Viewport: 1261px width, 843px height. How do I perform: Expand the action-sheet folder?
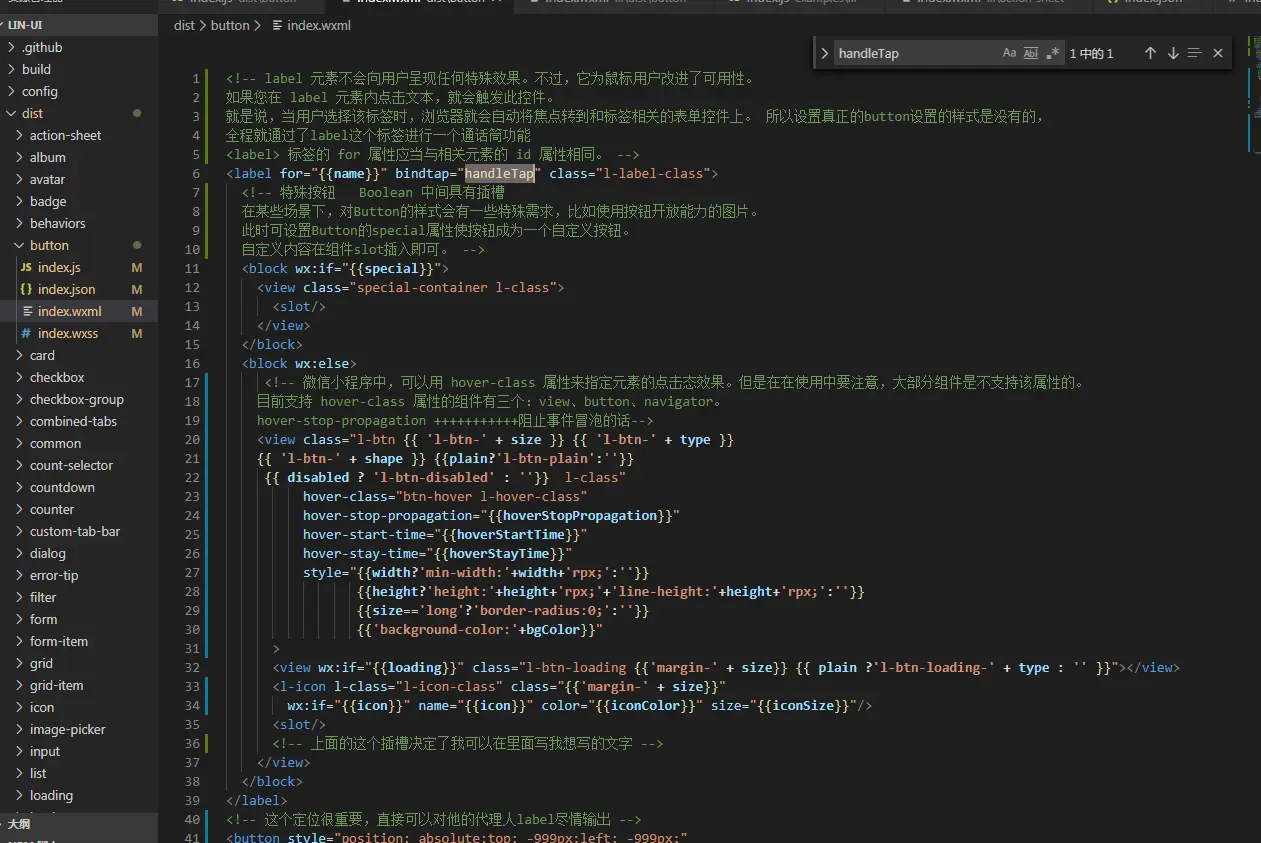79,135
